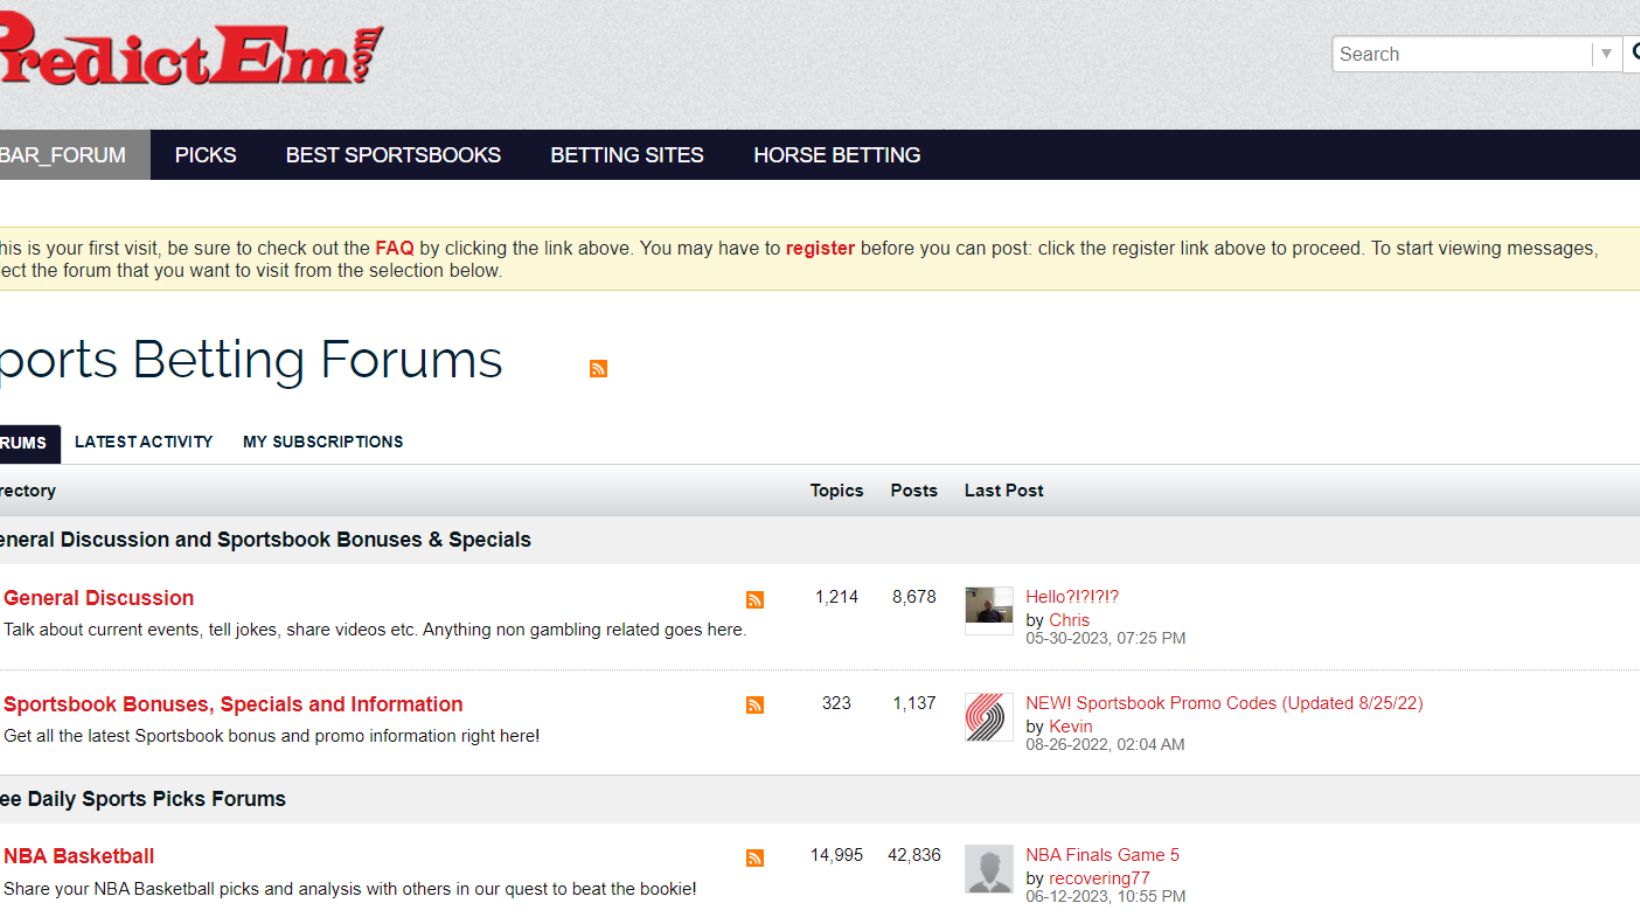Click recovering77's default avatar
1640x924 pixels.
pos(988,869)
